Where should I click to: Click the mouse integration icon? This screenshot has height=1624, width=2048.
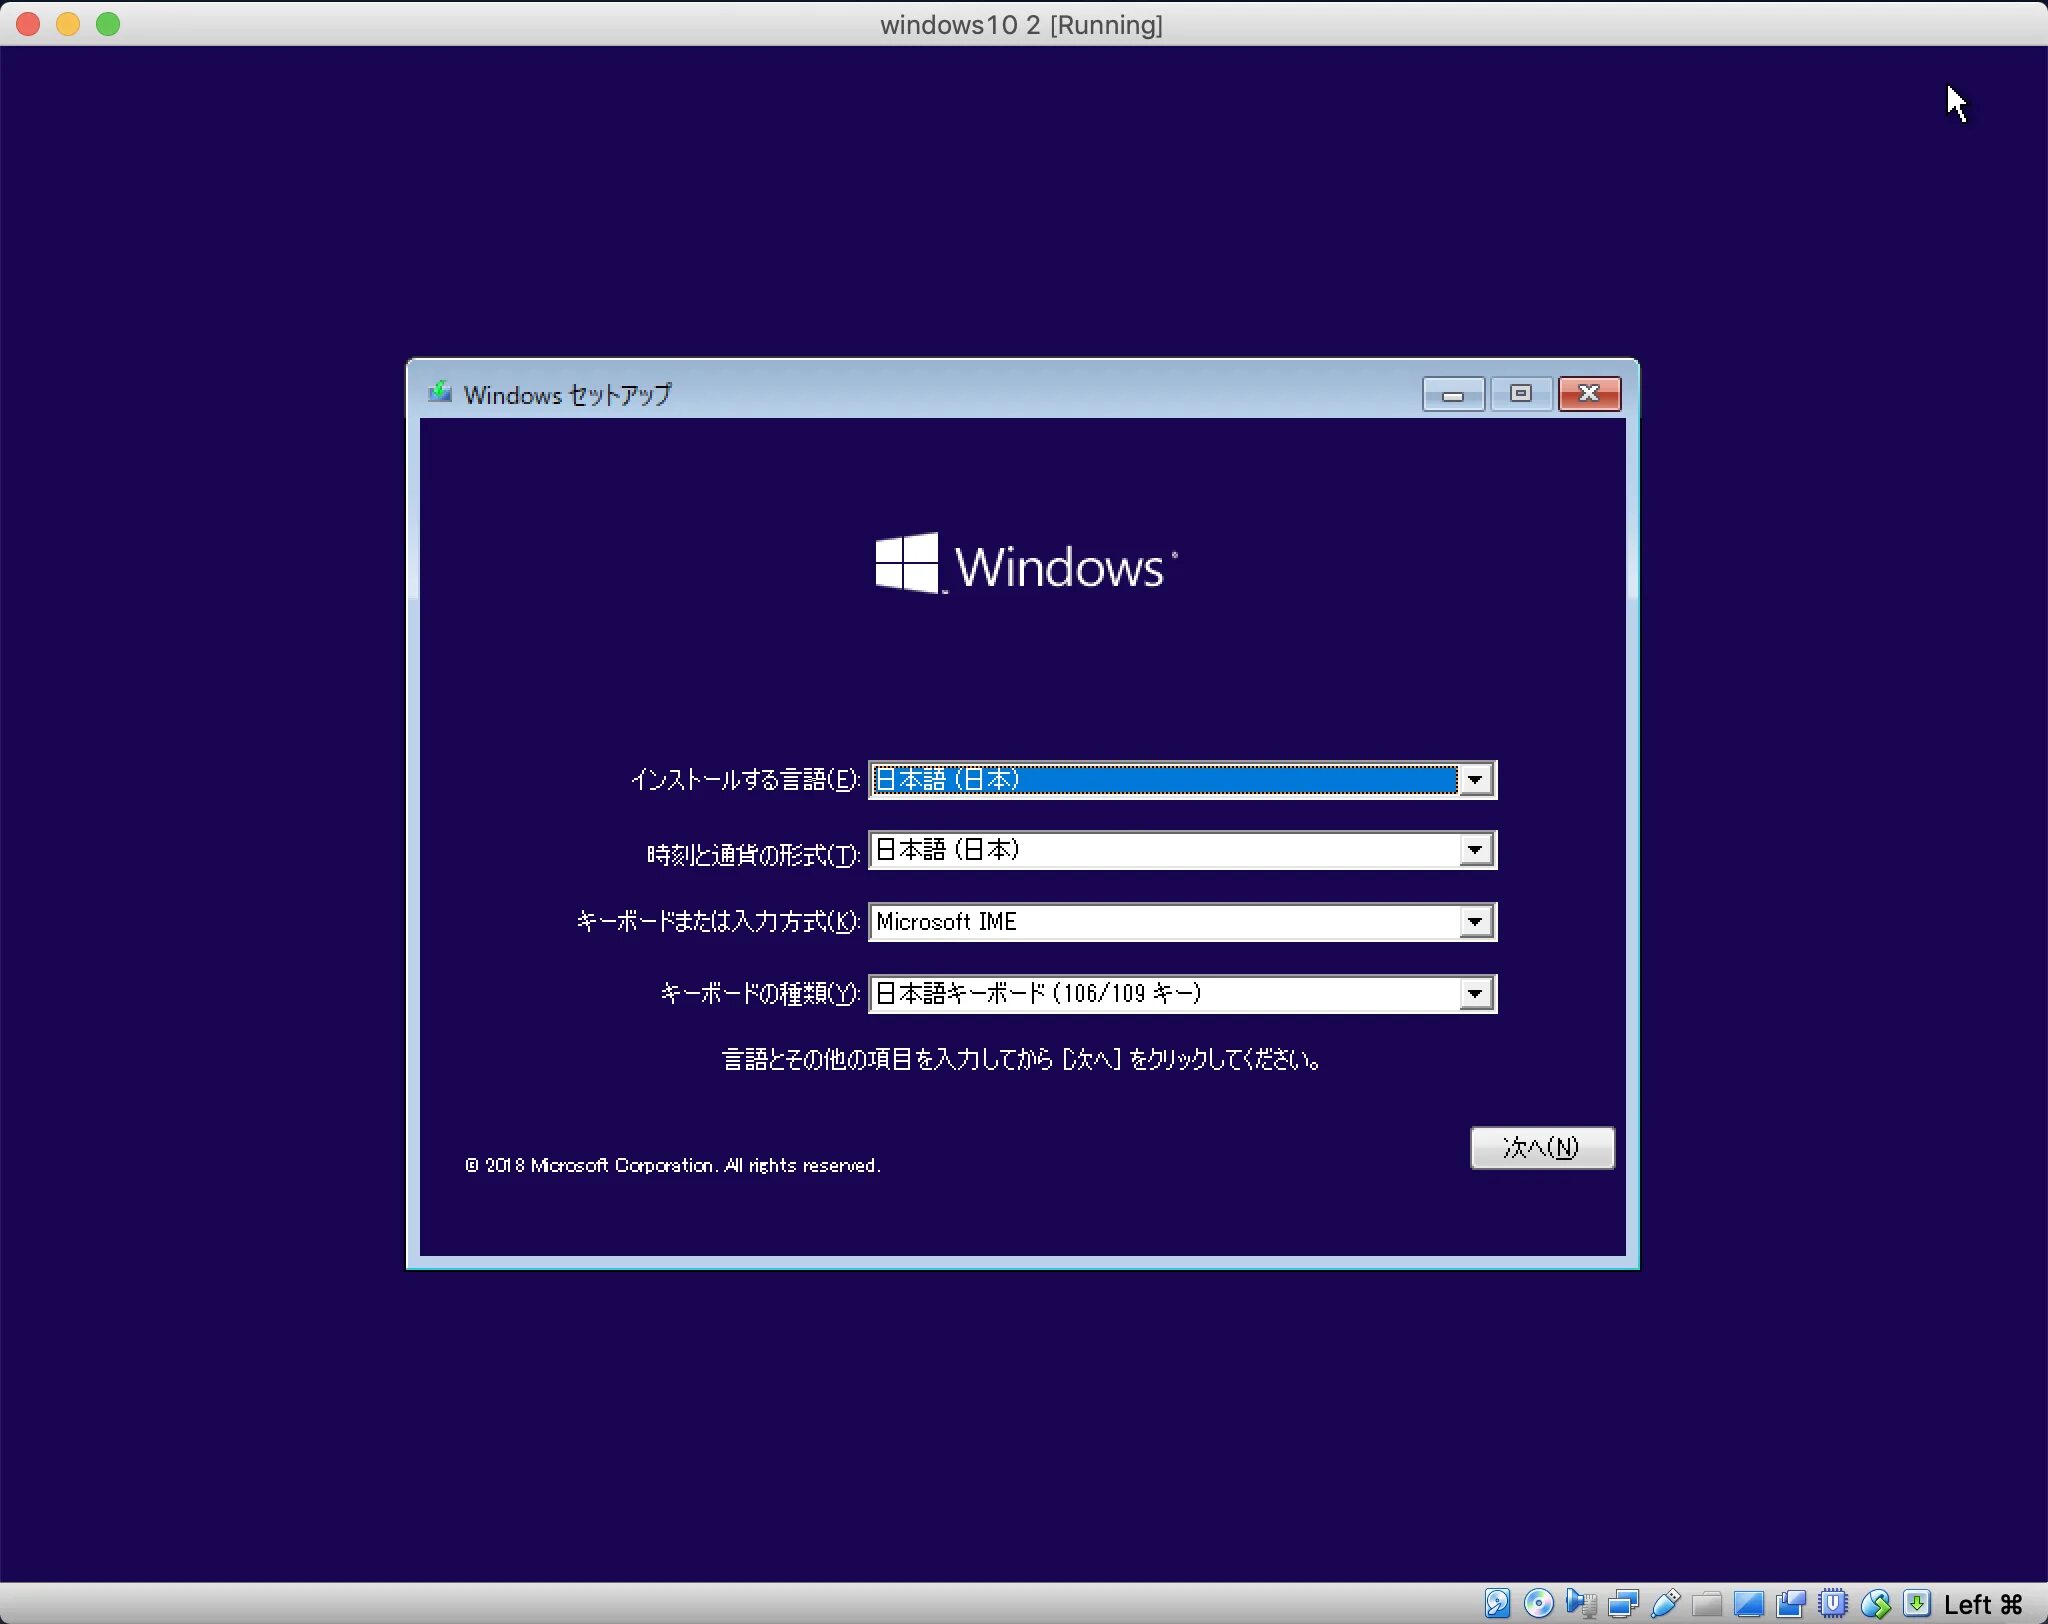coord(1875,1603)
